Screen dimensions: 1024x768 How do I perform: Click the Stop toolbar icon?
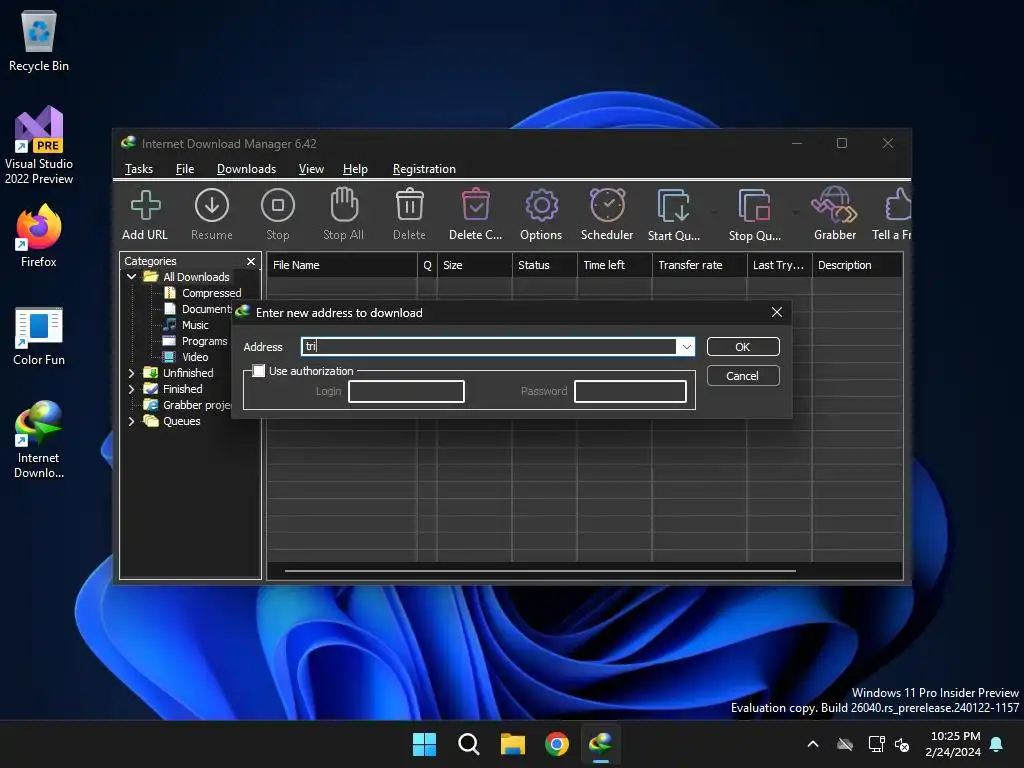pyautogui.click(x=278, y=205)
